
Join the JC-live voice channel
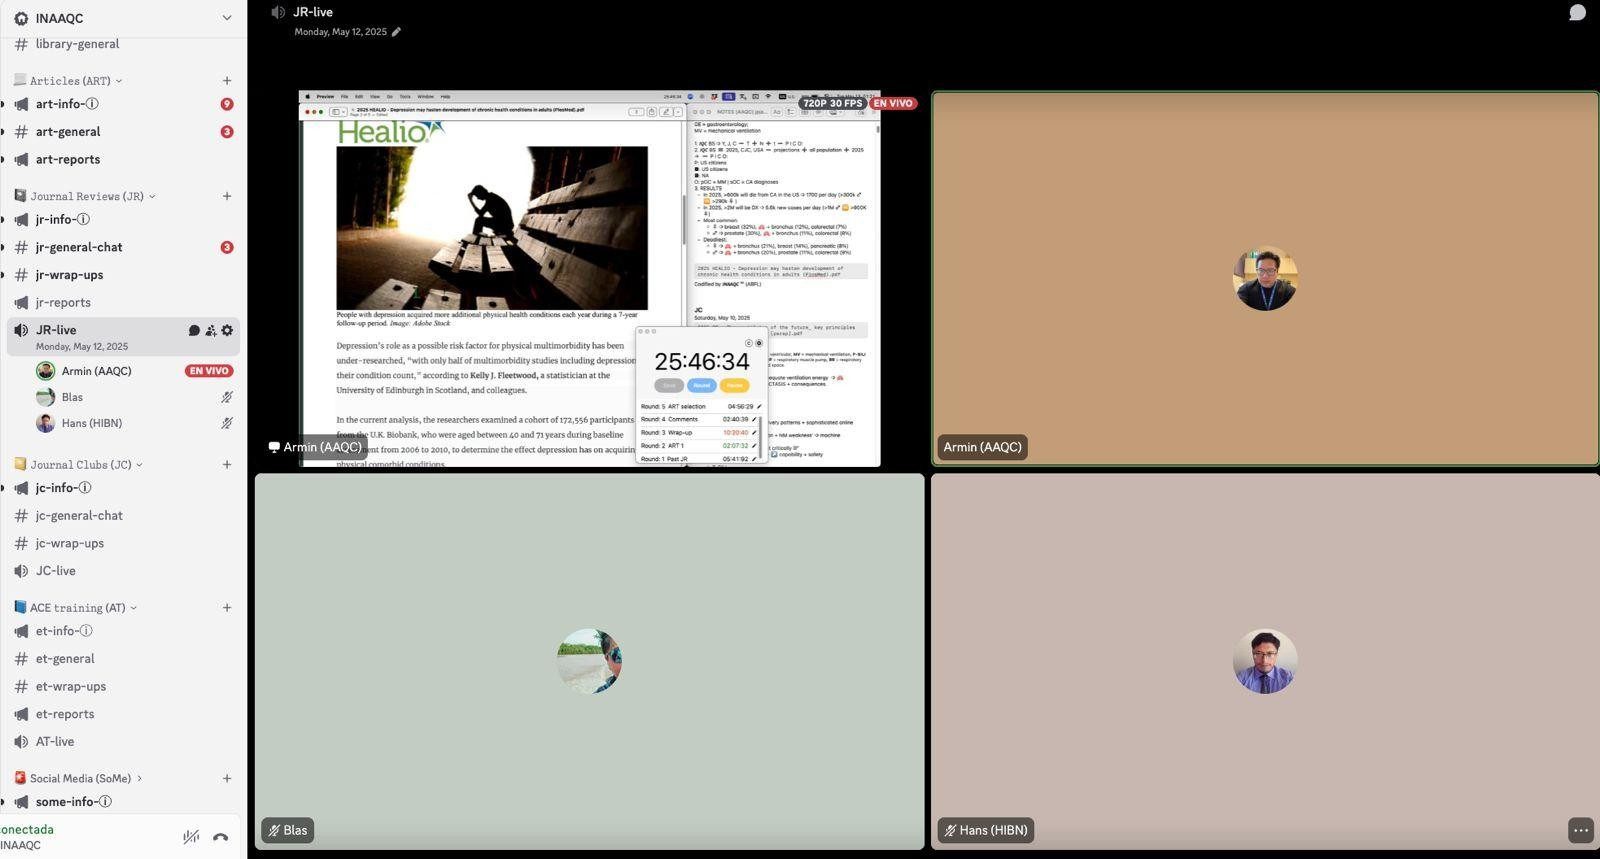(56, 571)
